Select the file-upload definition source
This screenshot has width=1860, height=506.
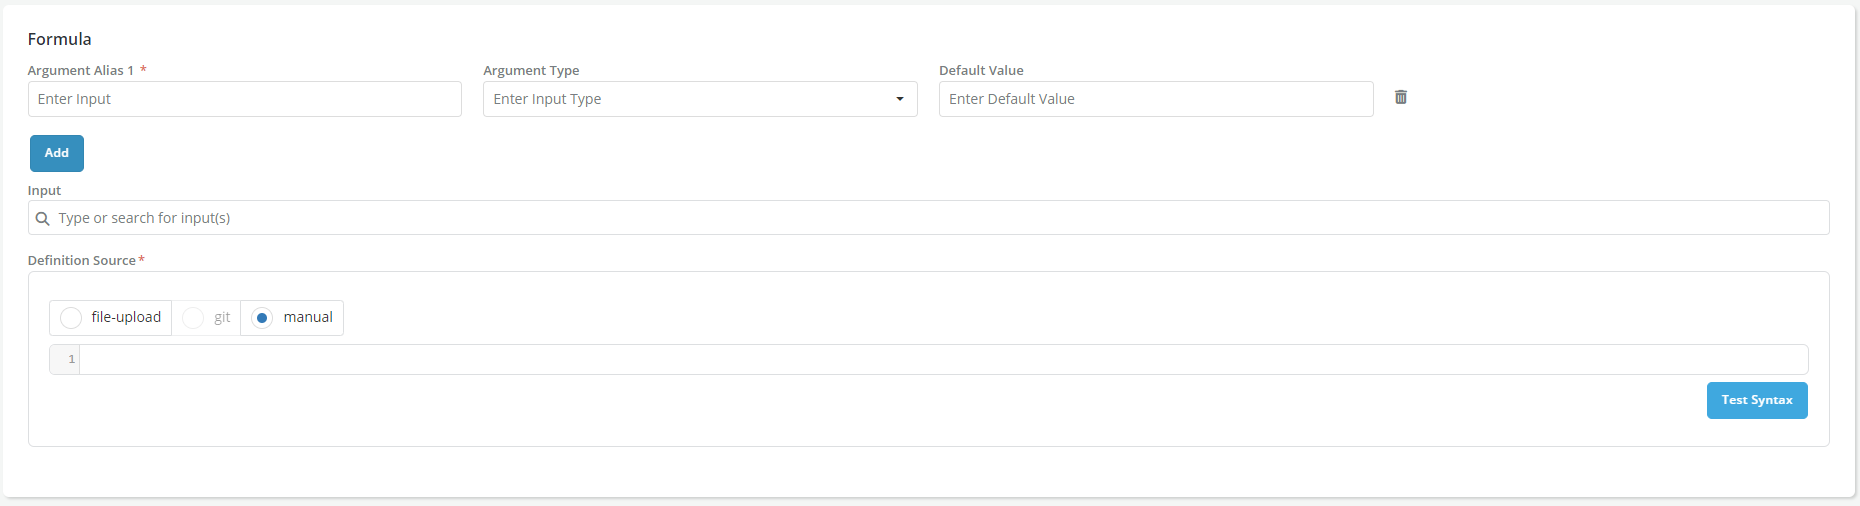71,318
